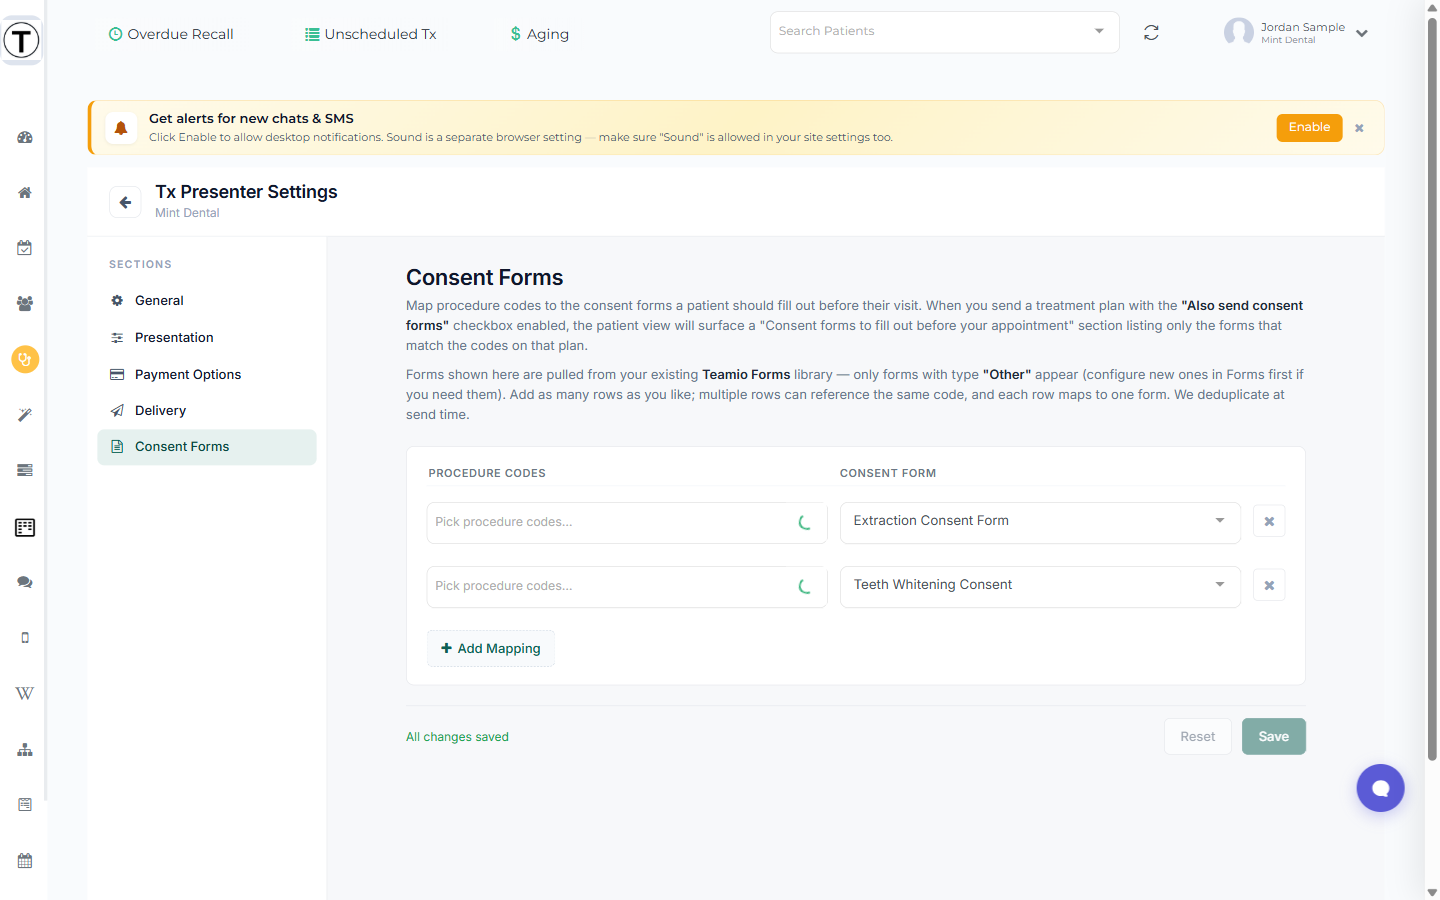This screenshot has width=1440, height=900.
Task: Click the Reset button
Action: (1197, 736)
